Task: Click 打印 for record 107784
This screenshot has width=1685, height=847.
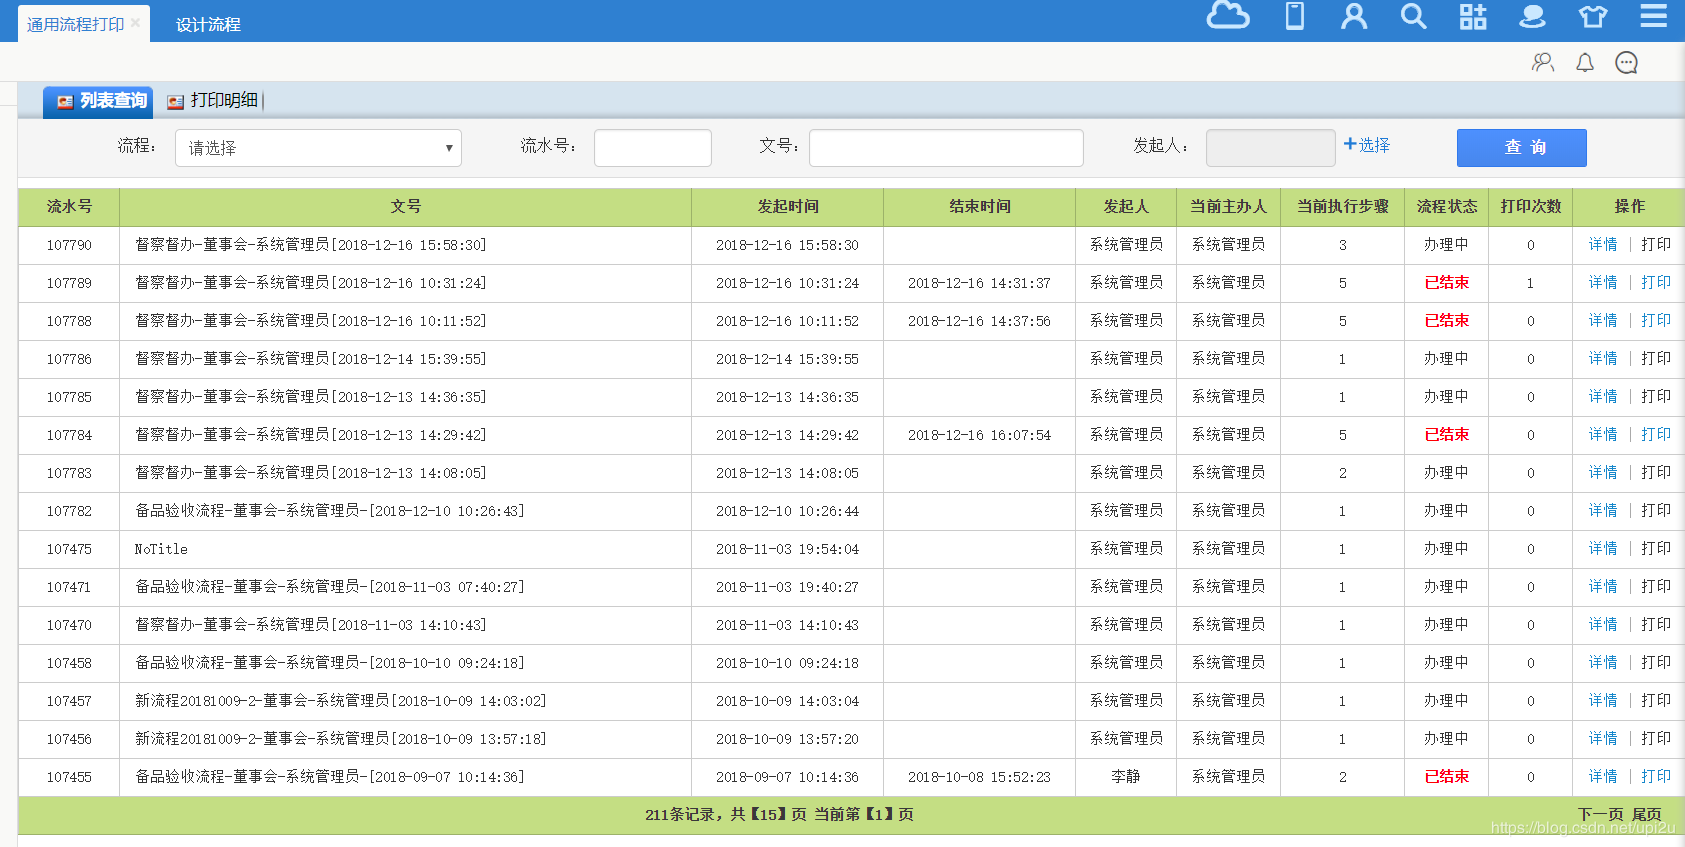Action: 1656,435
